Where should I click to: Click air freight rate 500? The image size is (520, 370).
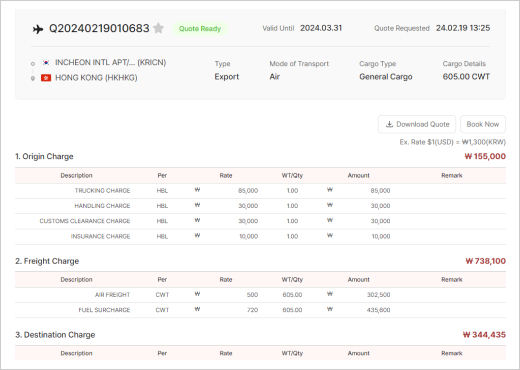252,295
